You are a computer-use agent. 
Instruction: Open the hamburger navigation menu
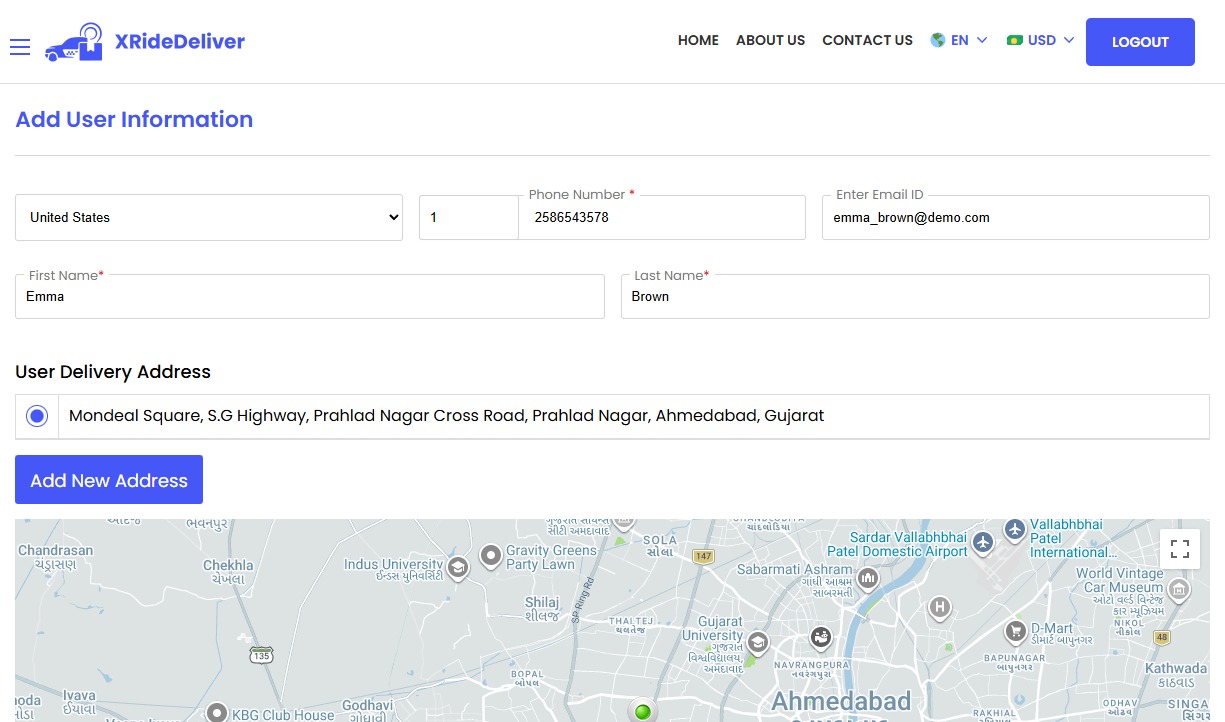[20, 46]
